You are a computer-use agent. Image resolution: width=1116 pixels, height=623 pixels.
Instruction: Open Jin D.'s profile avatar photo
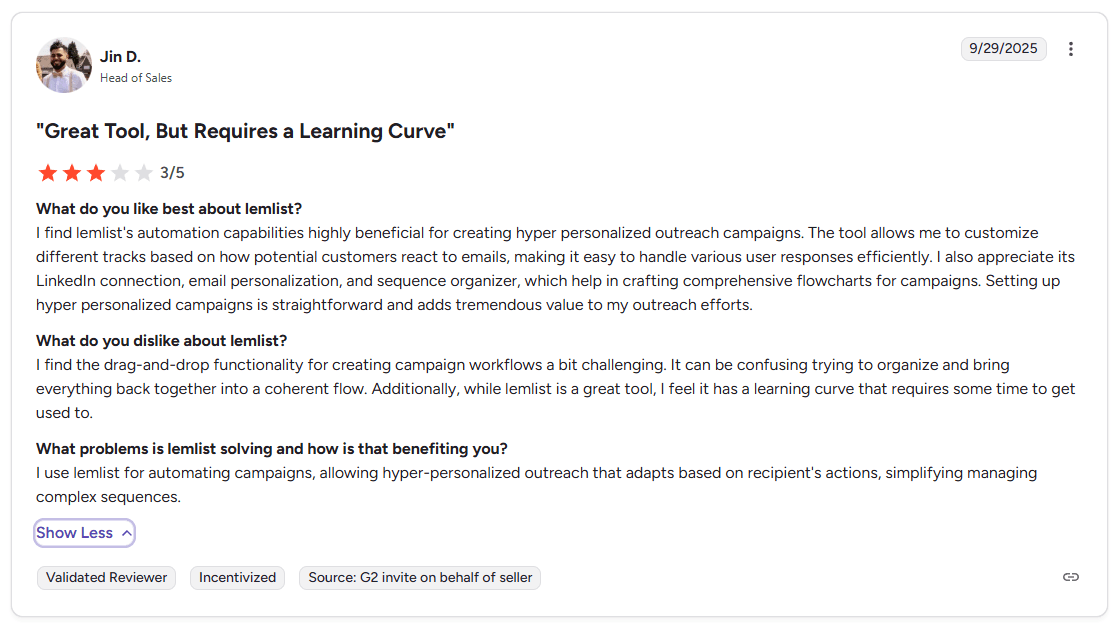click(64, 66)
